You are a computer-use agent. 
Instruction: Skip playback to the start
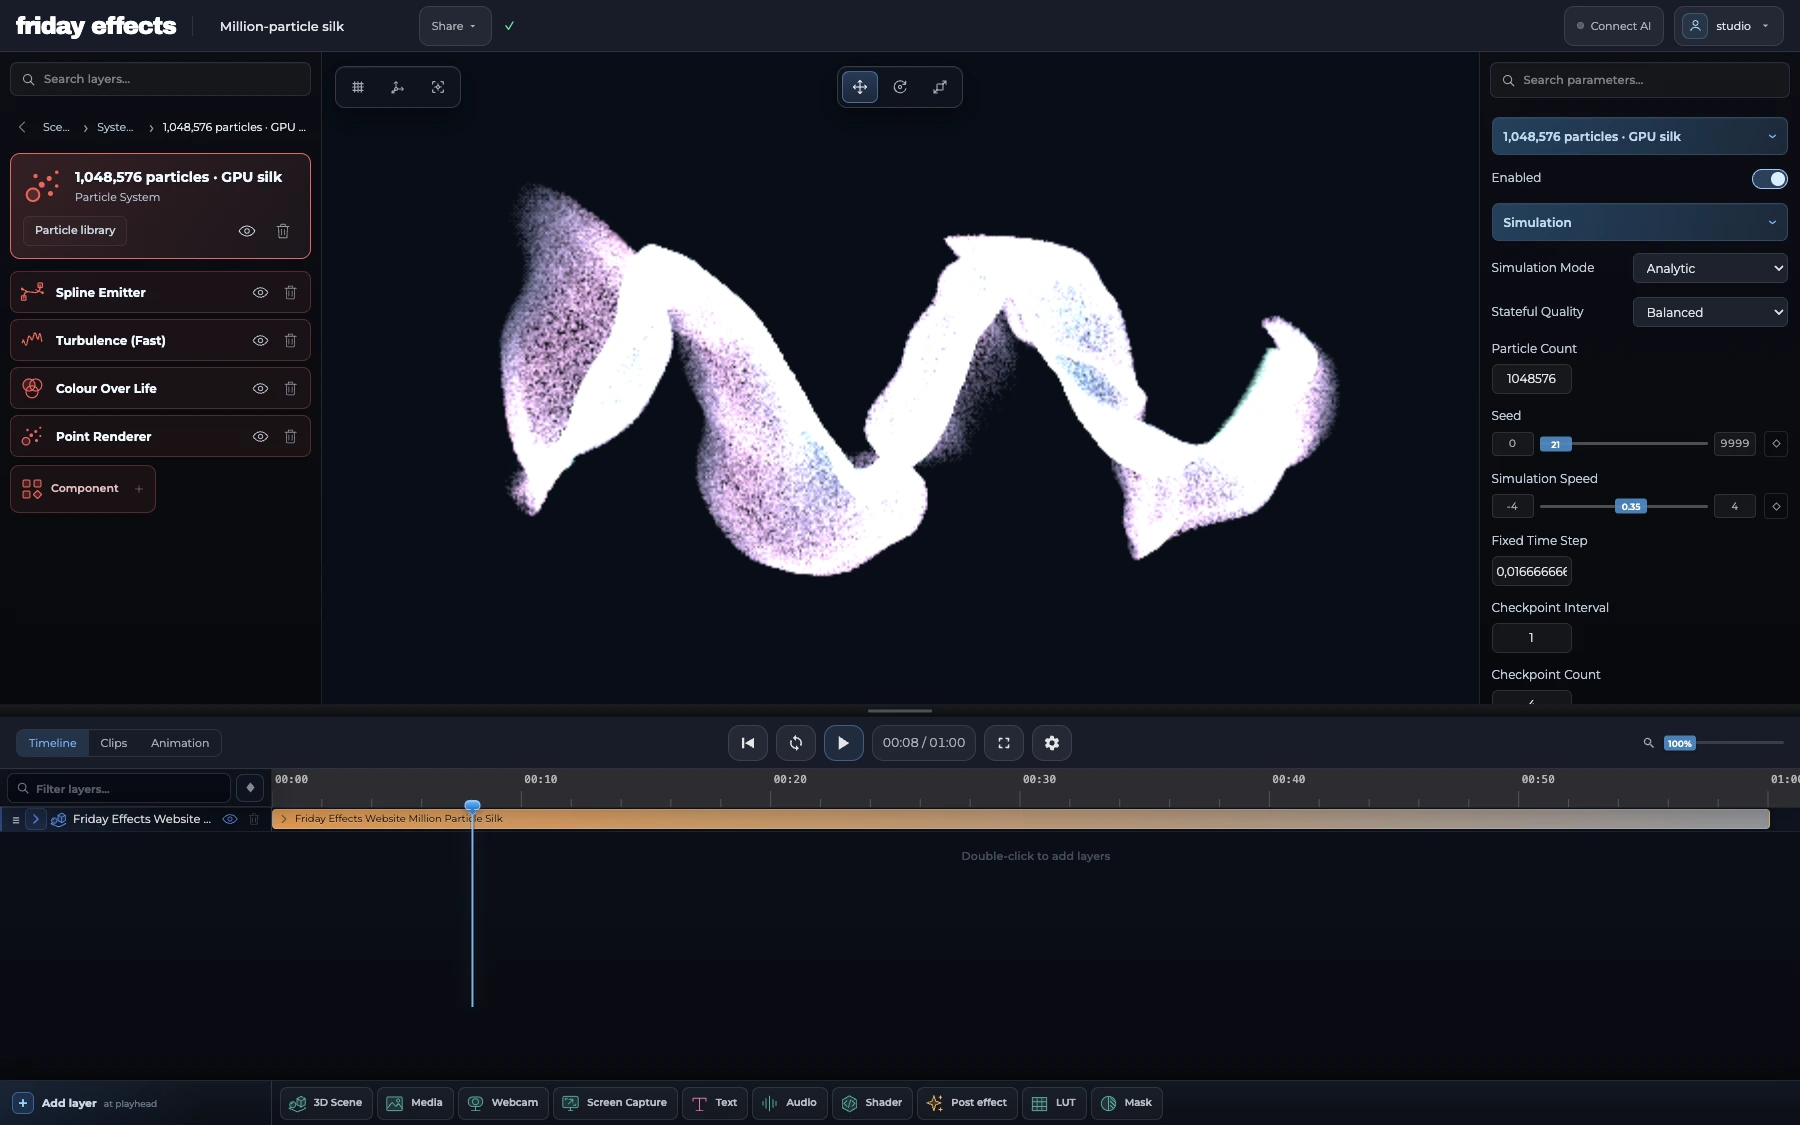pyautogui.click(x=748, y=743)
